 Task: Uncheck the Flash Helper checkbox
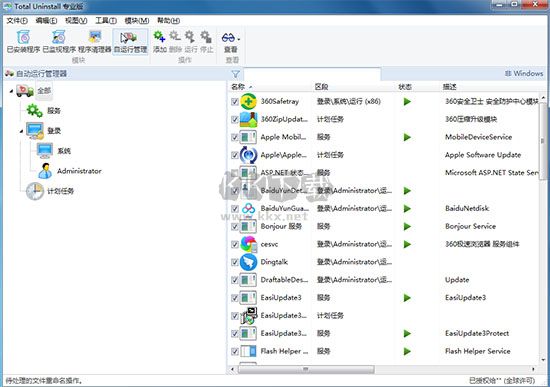235,352
